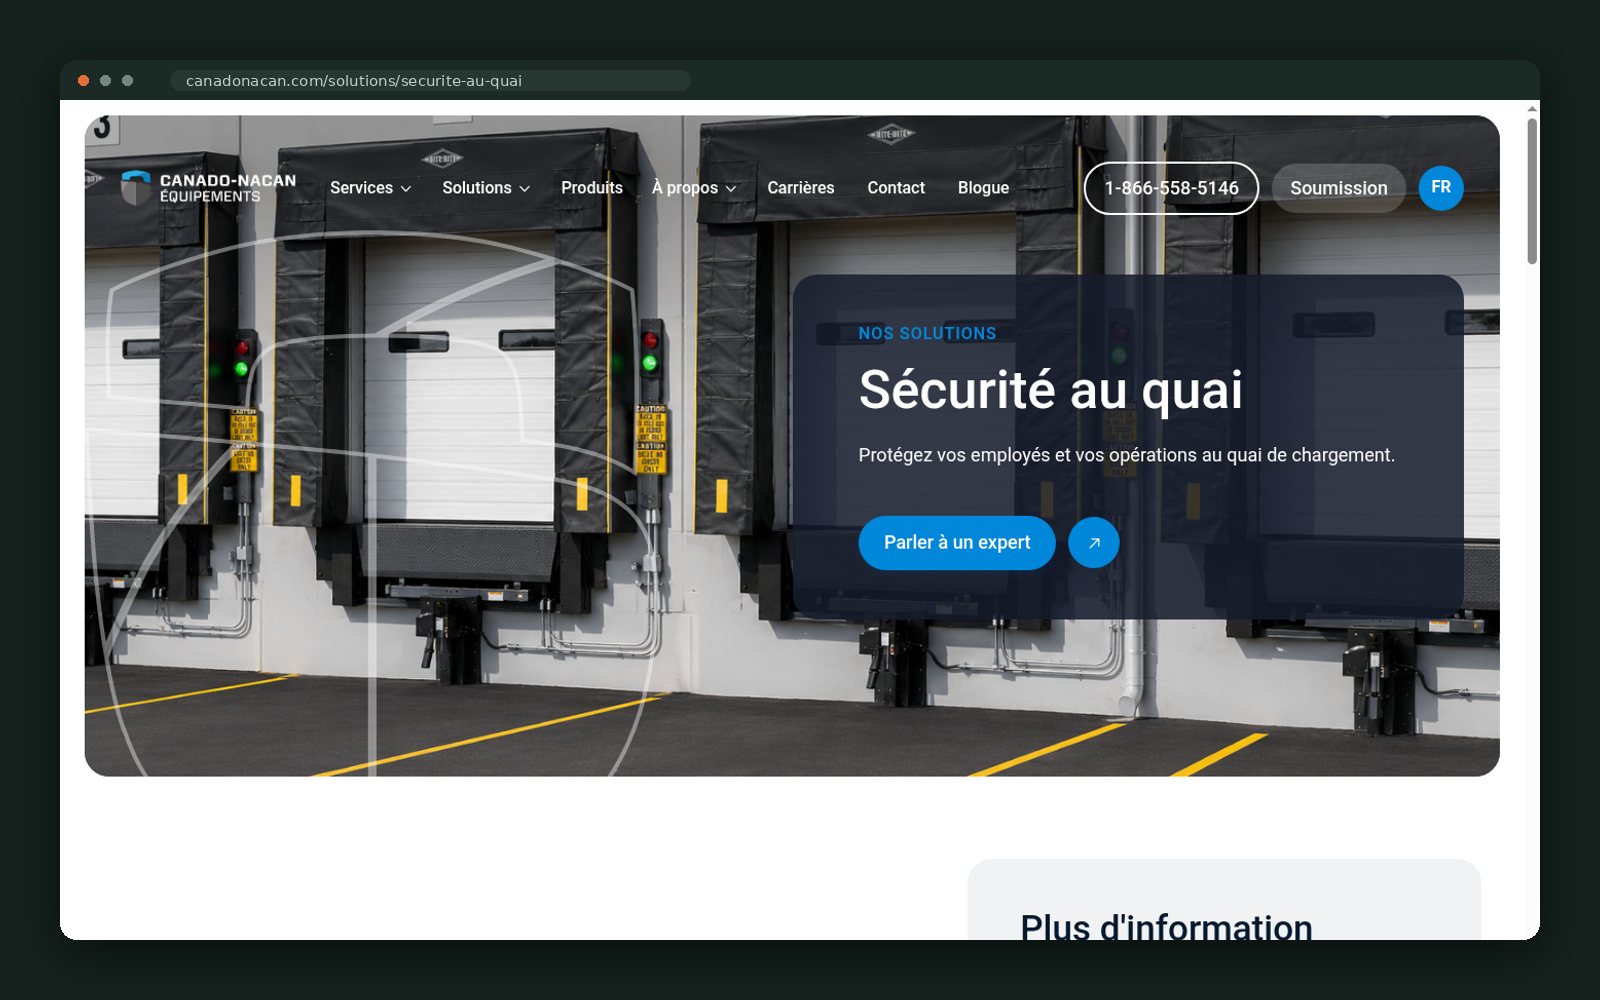Click the Canado-Nacan Équipements logo

[x=208, y=187]
